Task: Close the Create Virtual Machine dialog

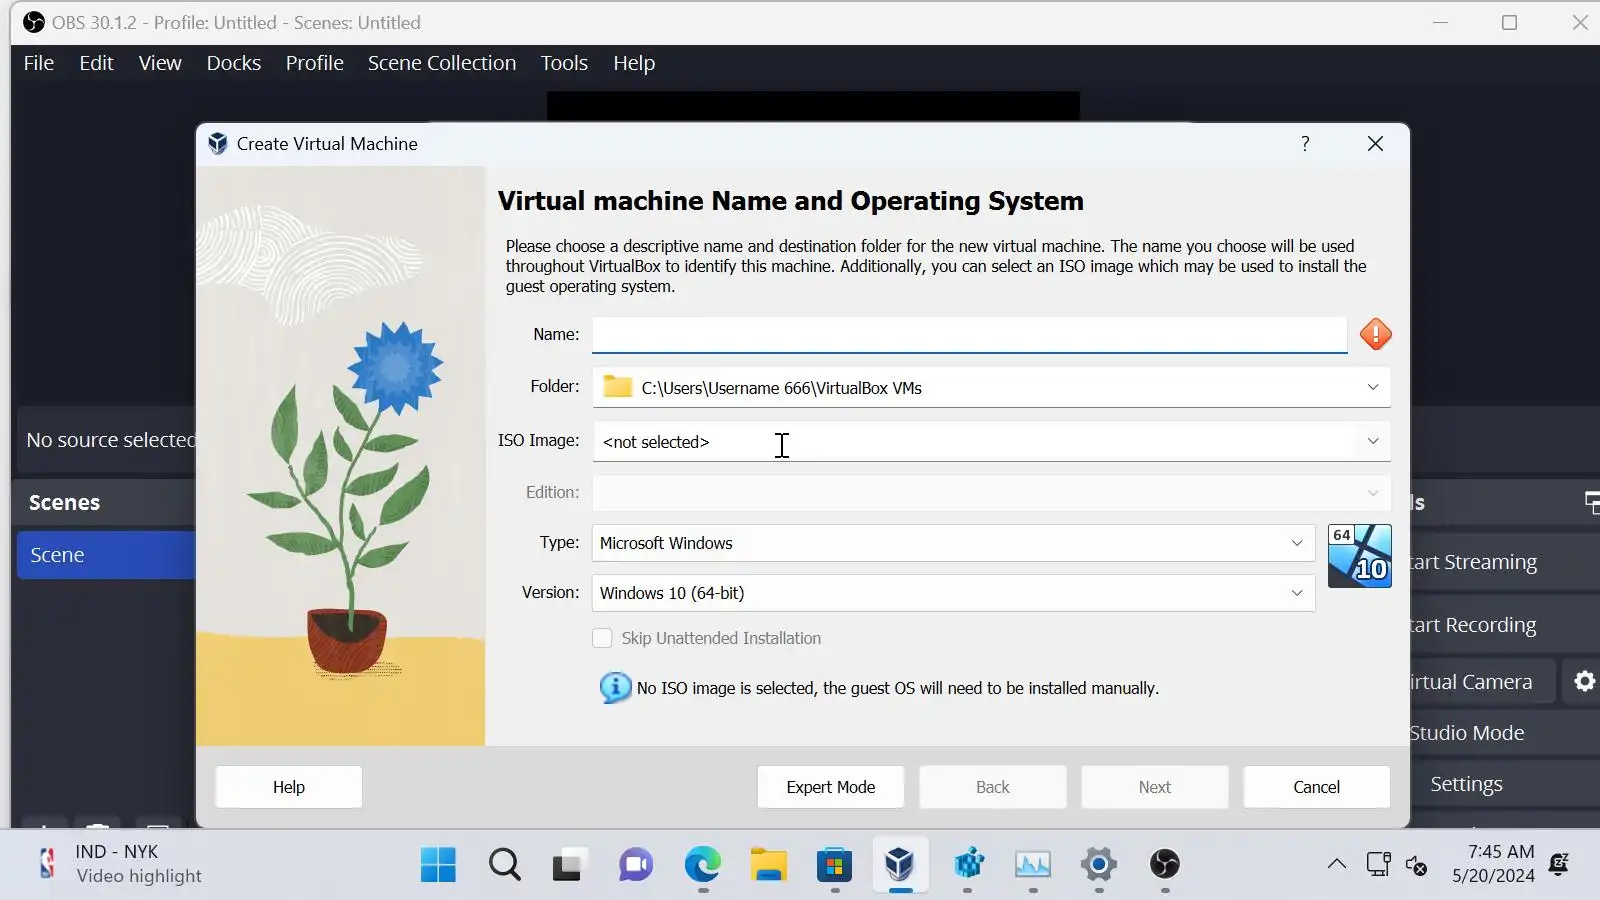Action: click(1375, 143)
